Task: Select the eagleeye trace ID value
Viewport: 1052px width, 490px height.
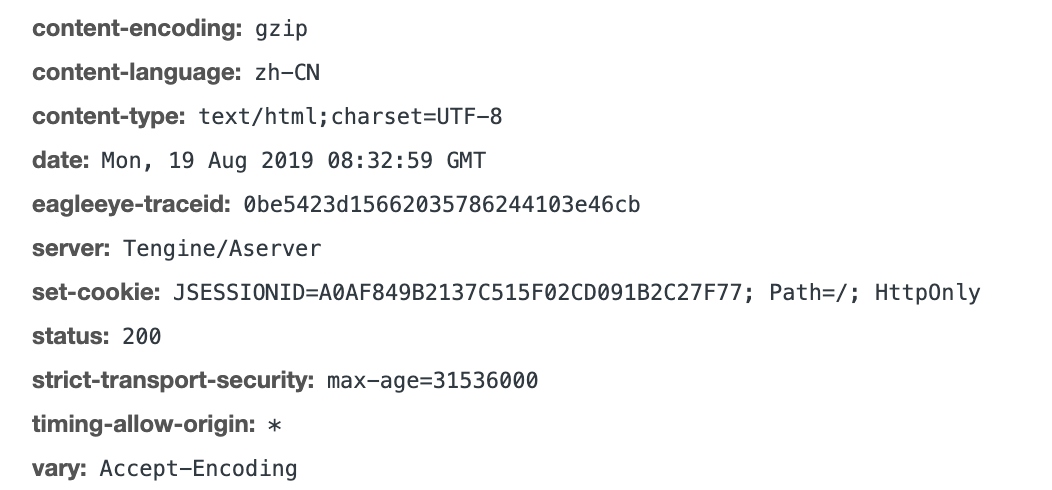Action: coord(441,205)
